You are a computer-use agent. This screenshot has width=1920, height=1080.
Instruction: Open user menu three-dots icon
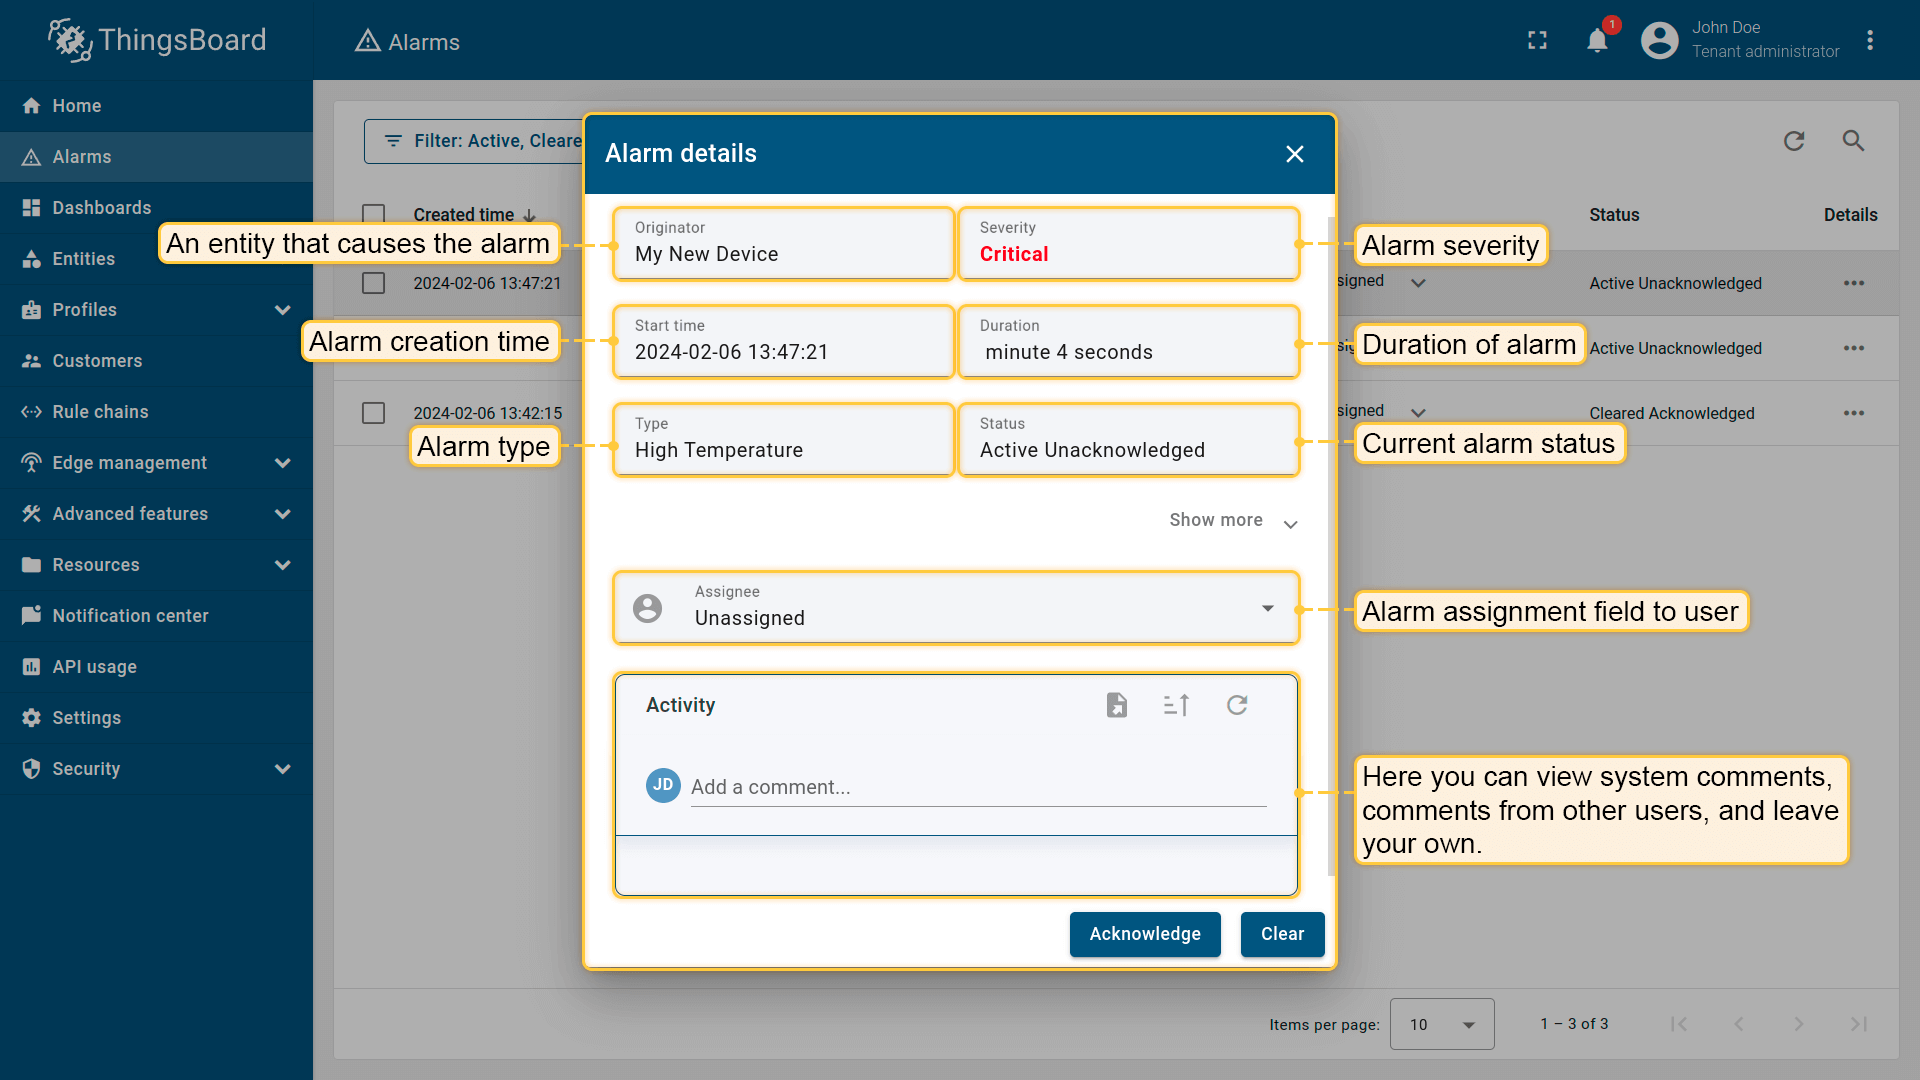1869,41
